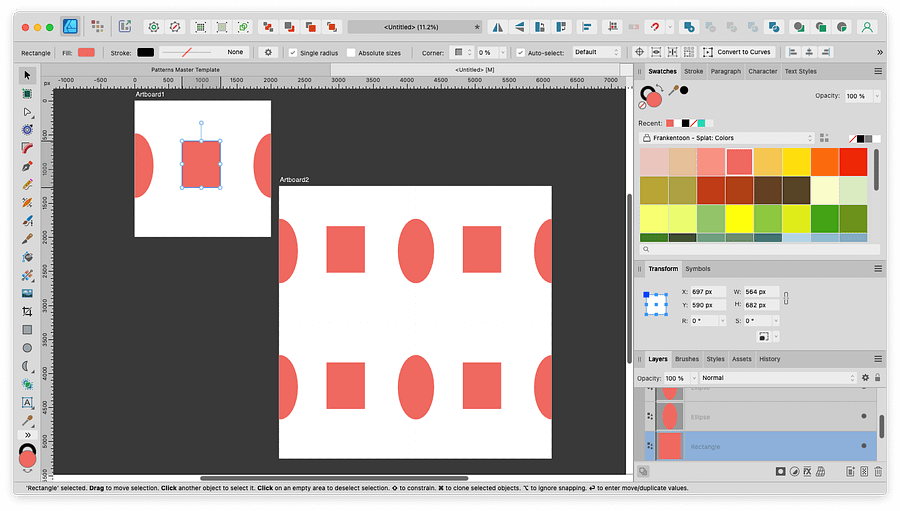Open the blend mode Normal dropdown
Screen dimensions: 900x511
777,378
